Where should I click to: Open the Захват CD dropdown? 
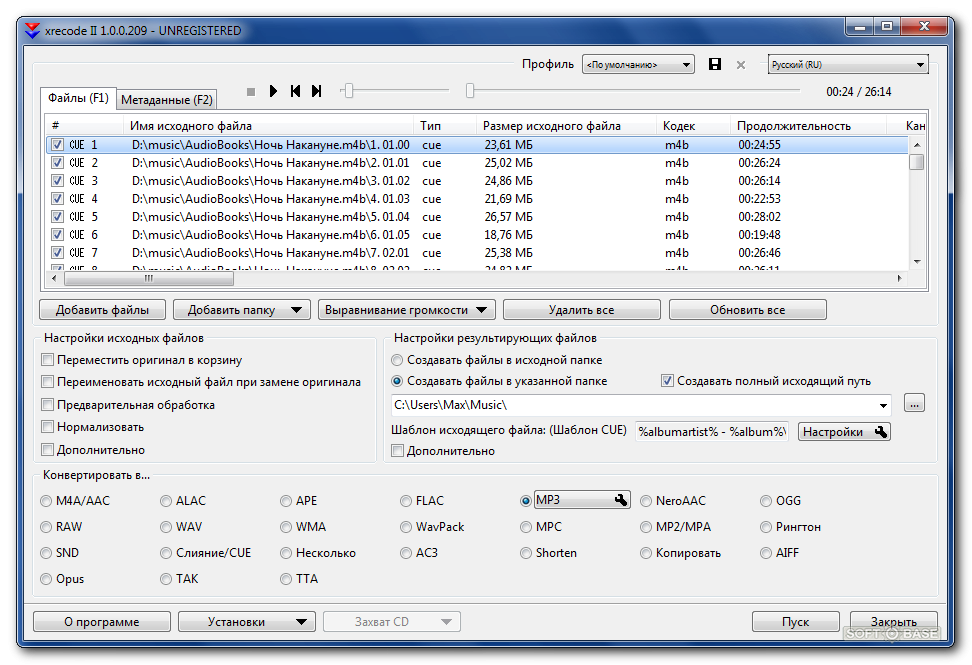pos(392,622)
